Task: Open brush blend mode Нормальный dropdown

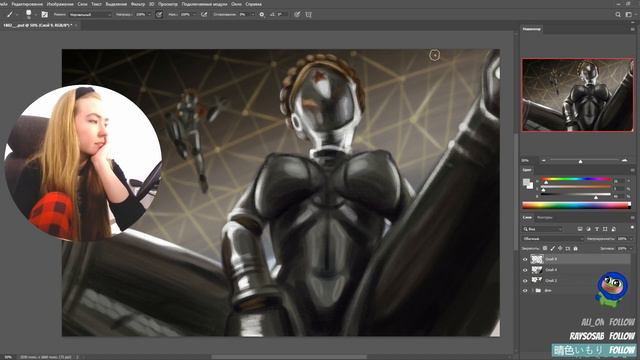Action: 90,14
